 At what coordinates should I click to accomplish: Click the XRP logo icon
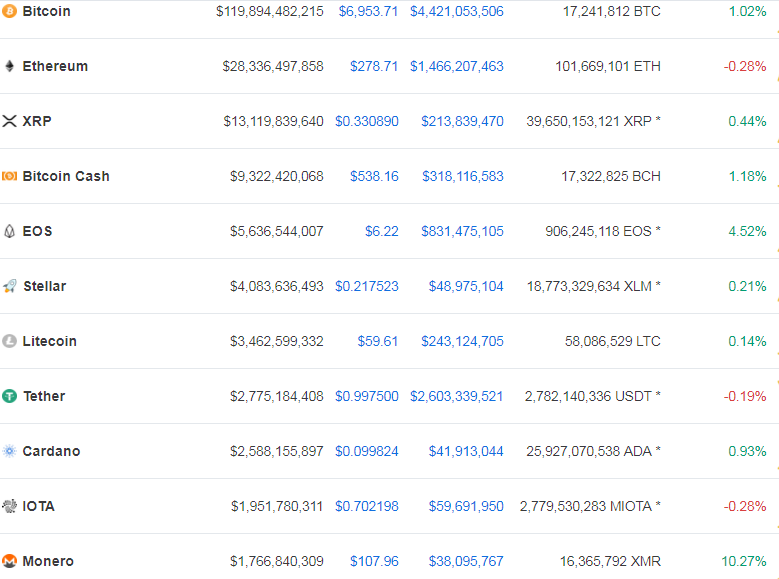(9, 121)
